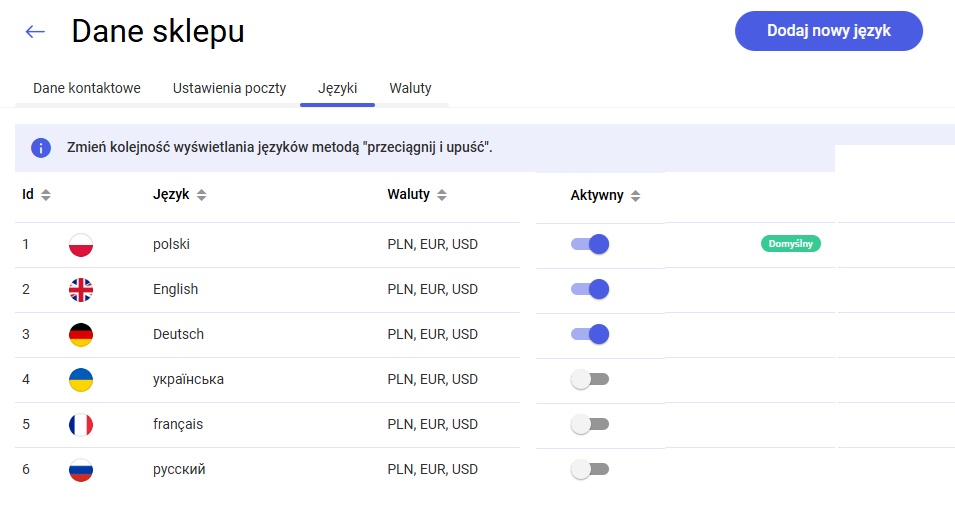The height and width of the screenshot is (528, 955).
Task: Select the polski language name
Action: [x=171, y=244]
